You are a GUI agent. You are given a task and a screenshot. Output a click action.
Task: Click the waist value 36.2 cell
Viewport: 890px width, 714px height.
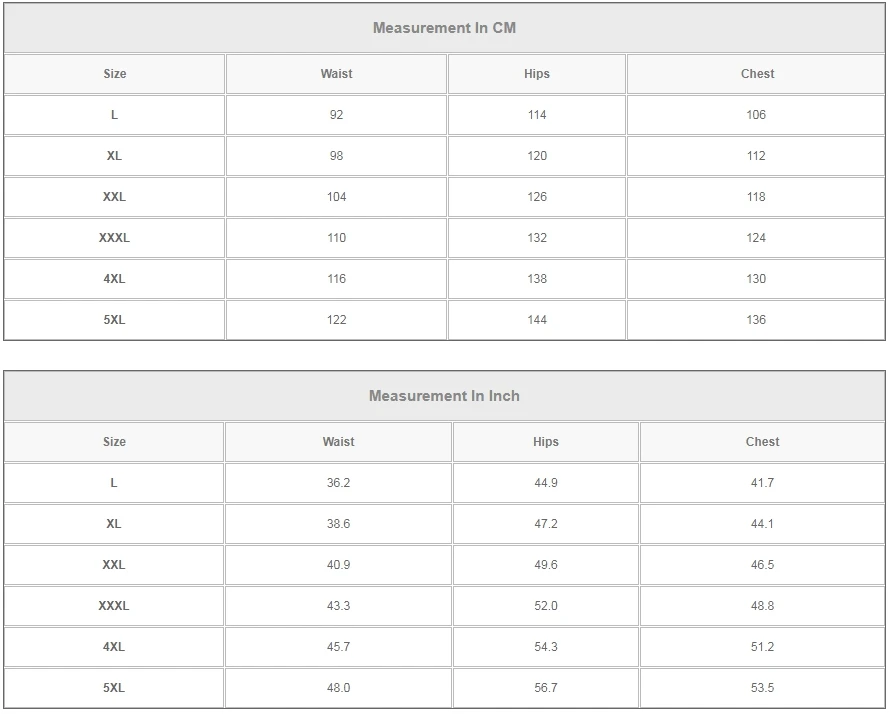(338, 483)
